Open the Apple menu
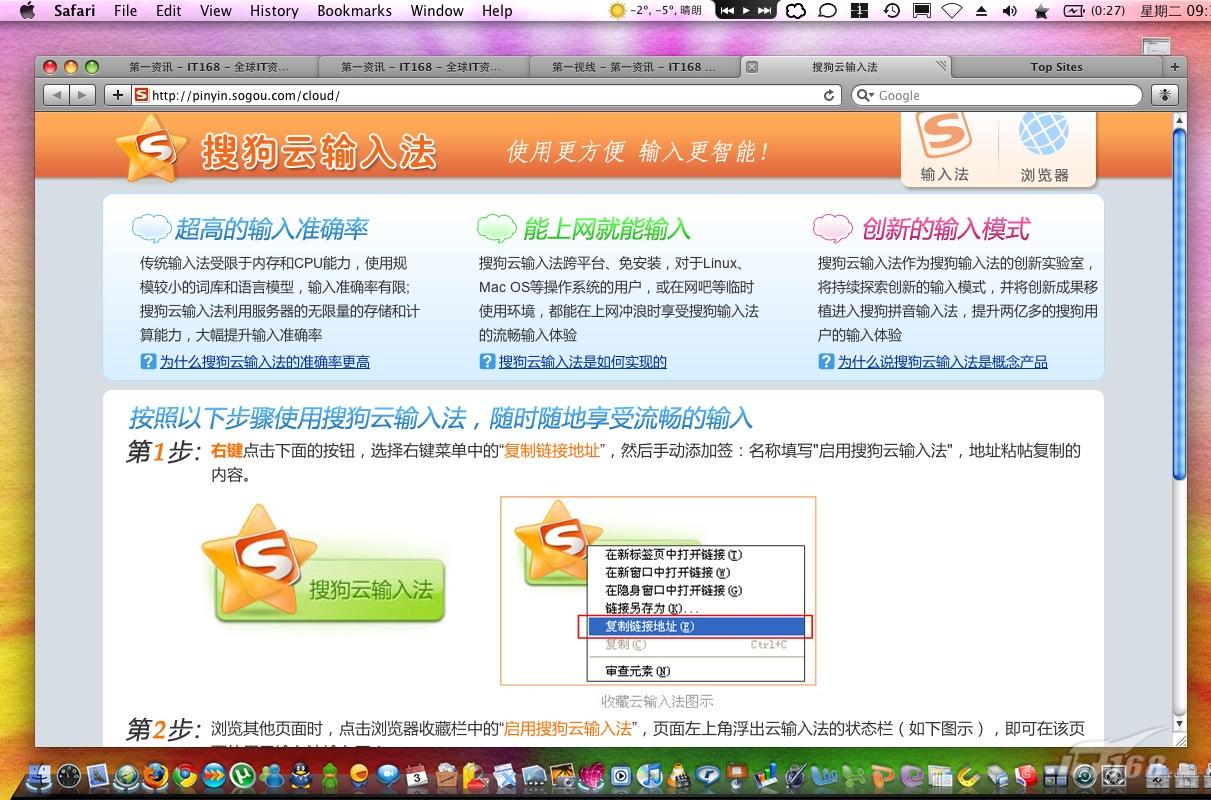Image resolution: width=1211 pixels, height=800 pixels. pos(27,11)
